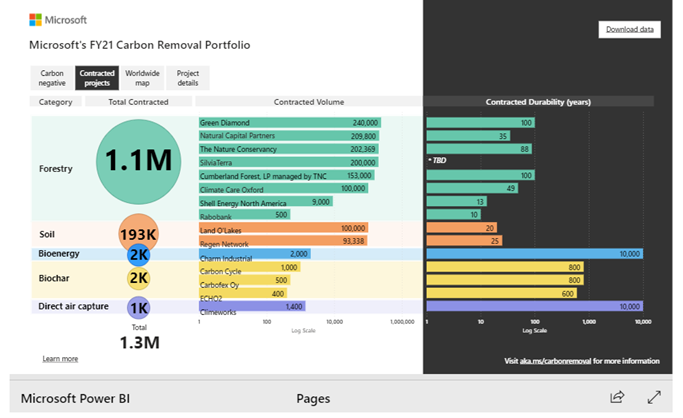
Task: Click the Forestry category label
Action: [56, 169]
